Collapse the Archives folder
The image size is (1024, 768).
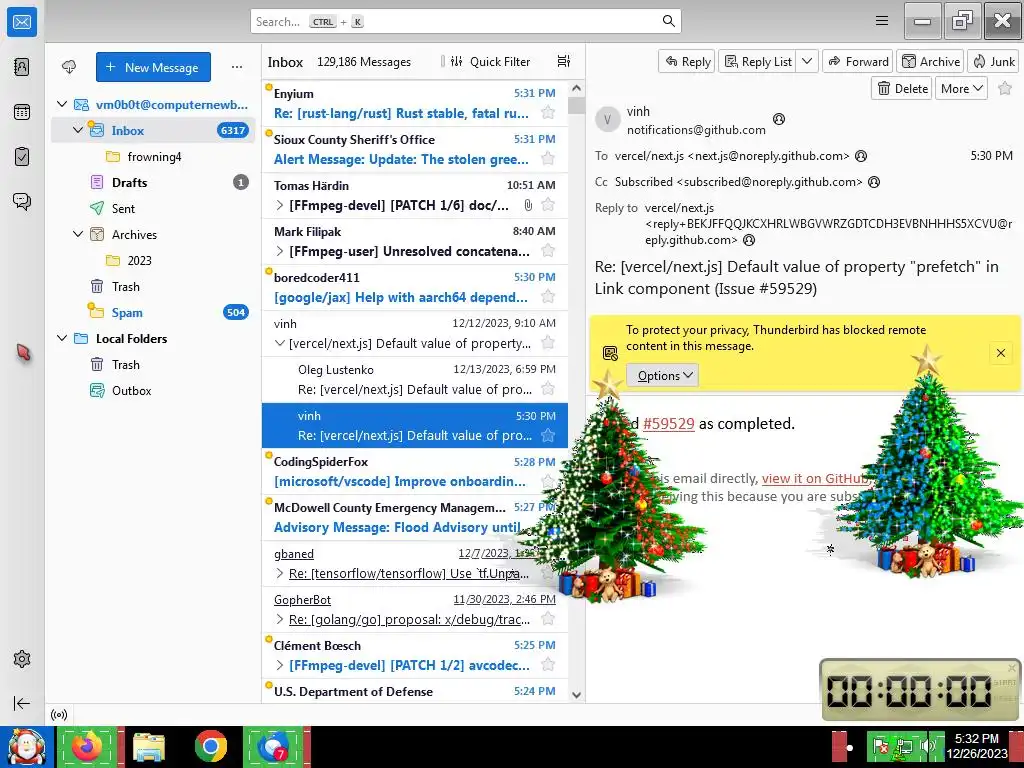tap(78, 234)
